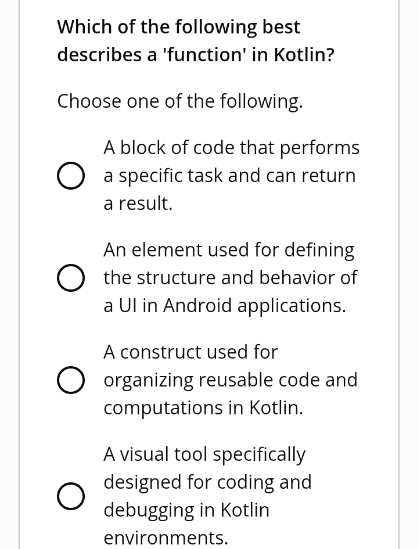418x549 pixels.
Task: Click the instruction 'Choose one of the following.'
Action: click(x=180, y=102)
